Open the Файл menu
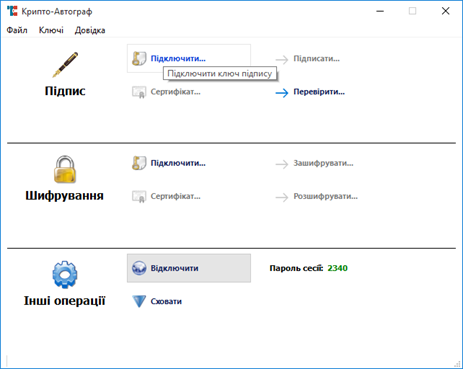The image size is (463, 369). [x=17, y=30]
